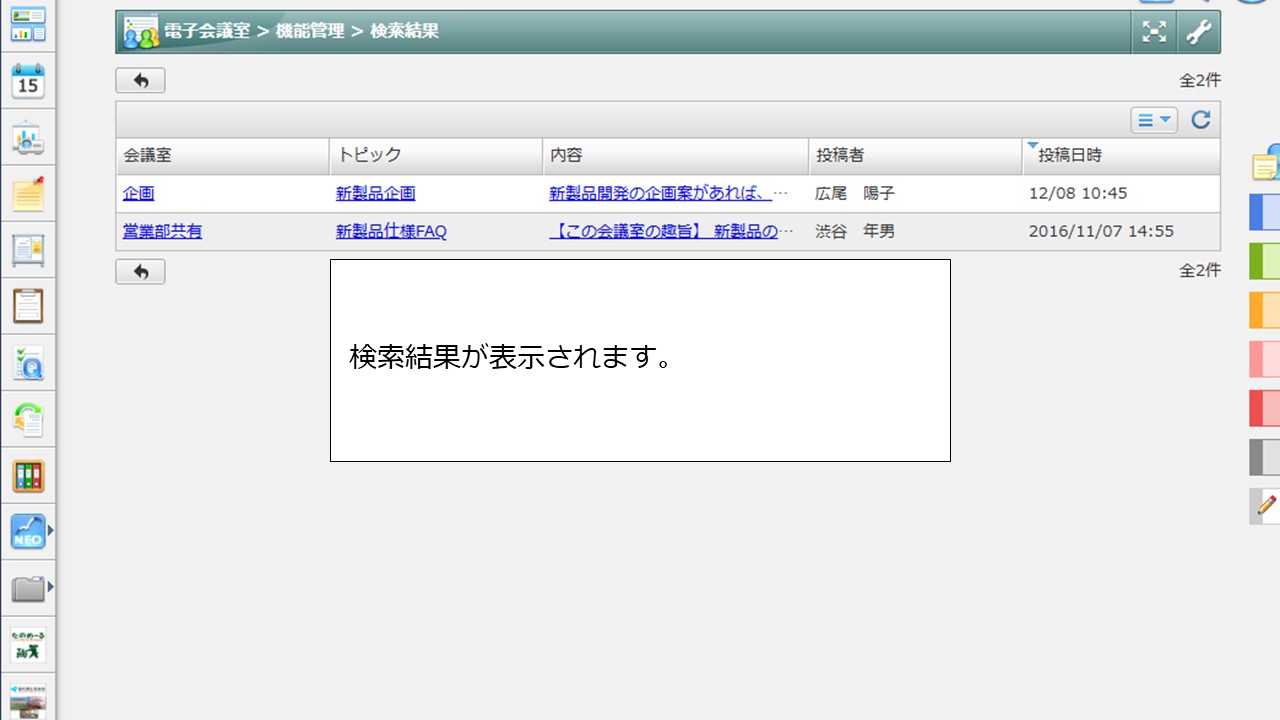Screen dimensions: 1280x720
Task: Click poster name 広尾 陽子
Action: click(x=855, y=194)
